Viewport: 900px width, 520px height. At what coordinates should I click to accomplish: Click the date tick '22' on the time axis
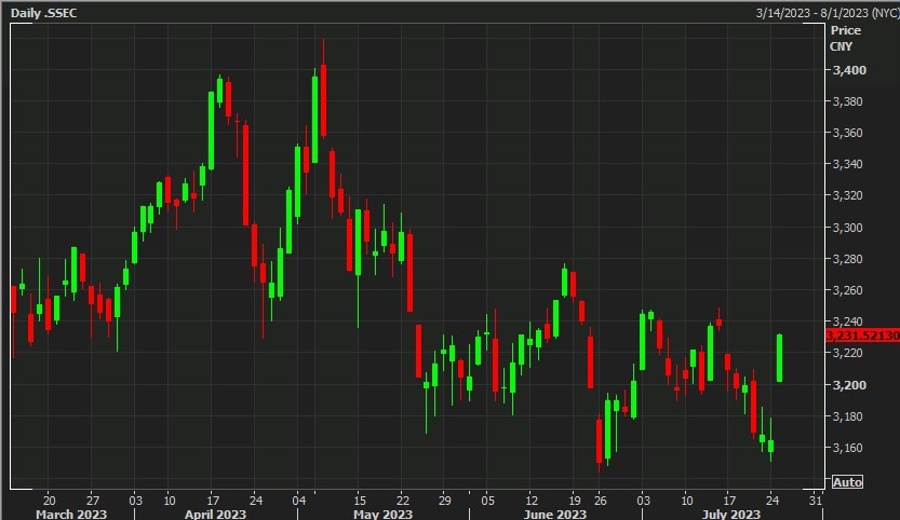coord(403,500)
